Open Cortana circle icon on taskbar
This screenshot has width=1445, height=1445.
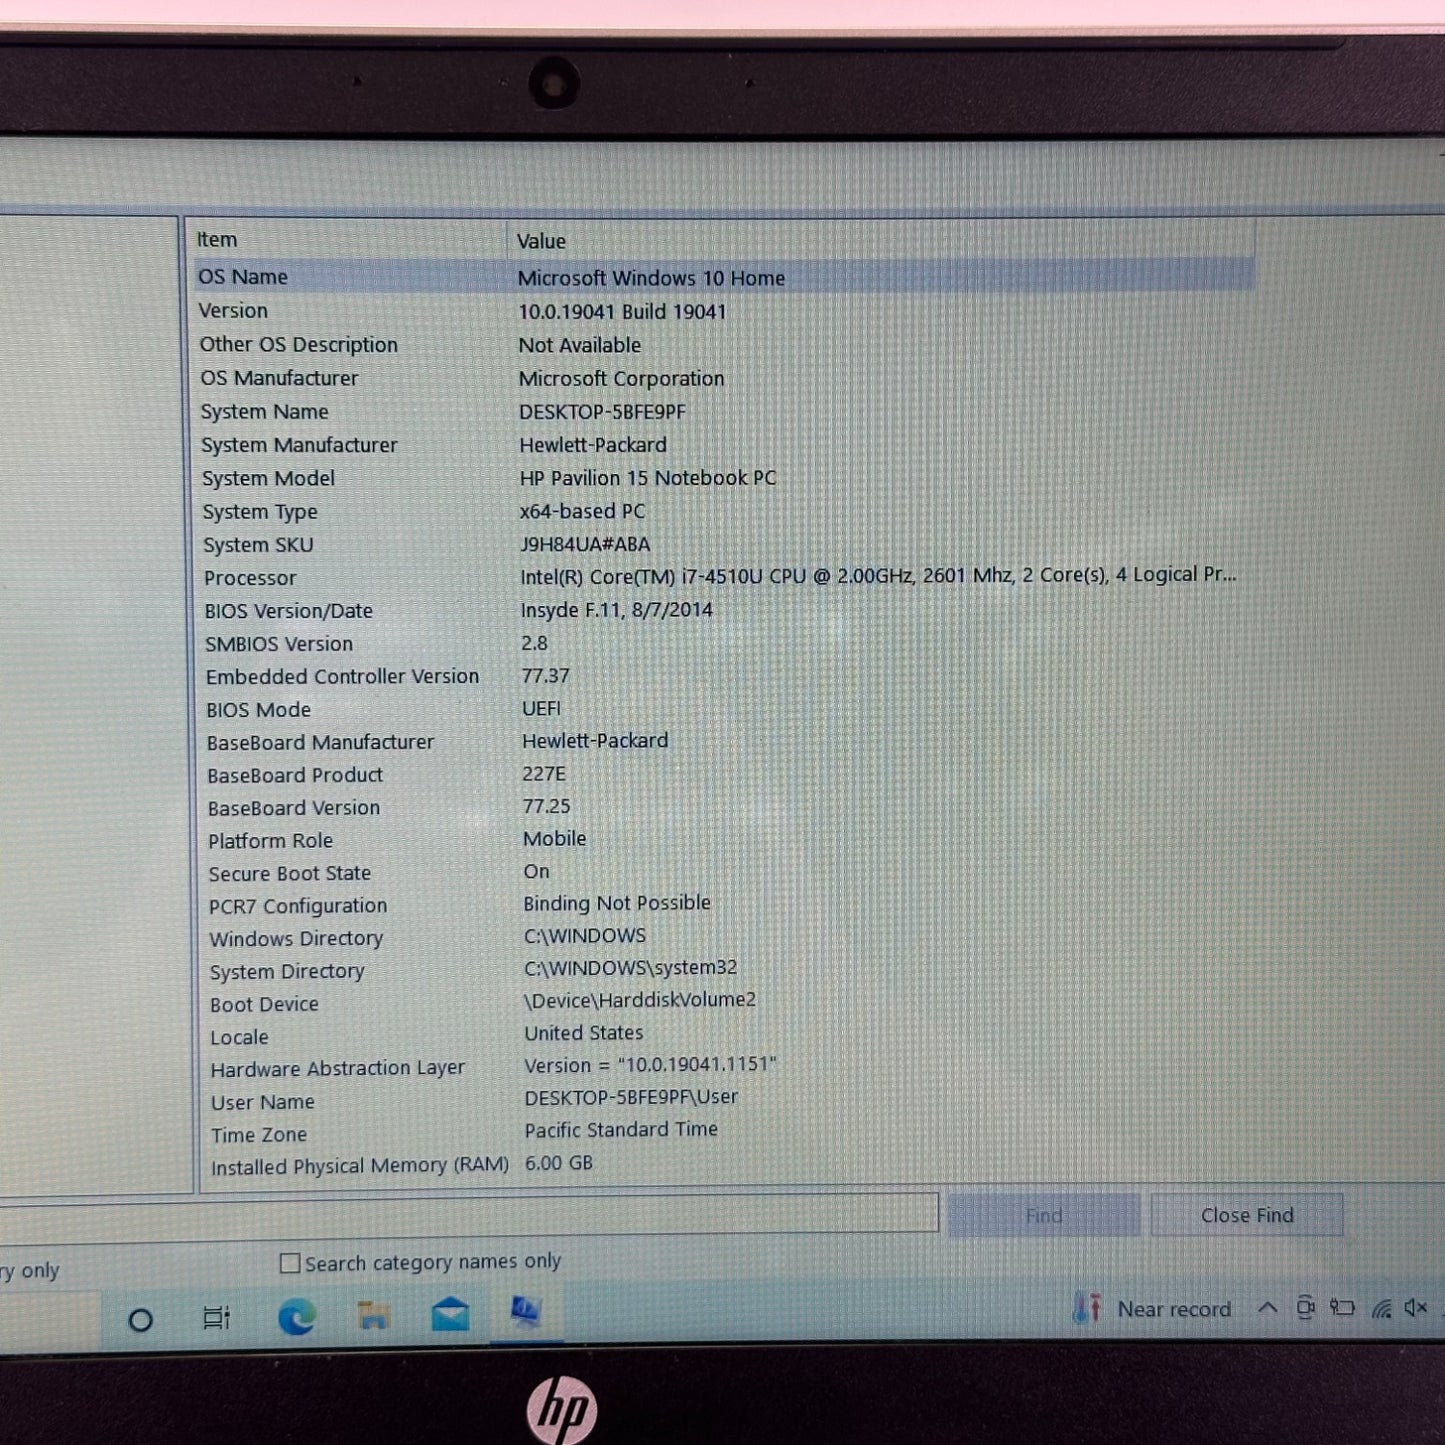point(141,1320)
